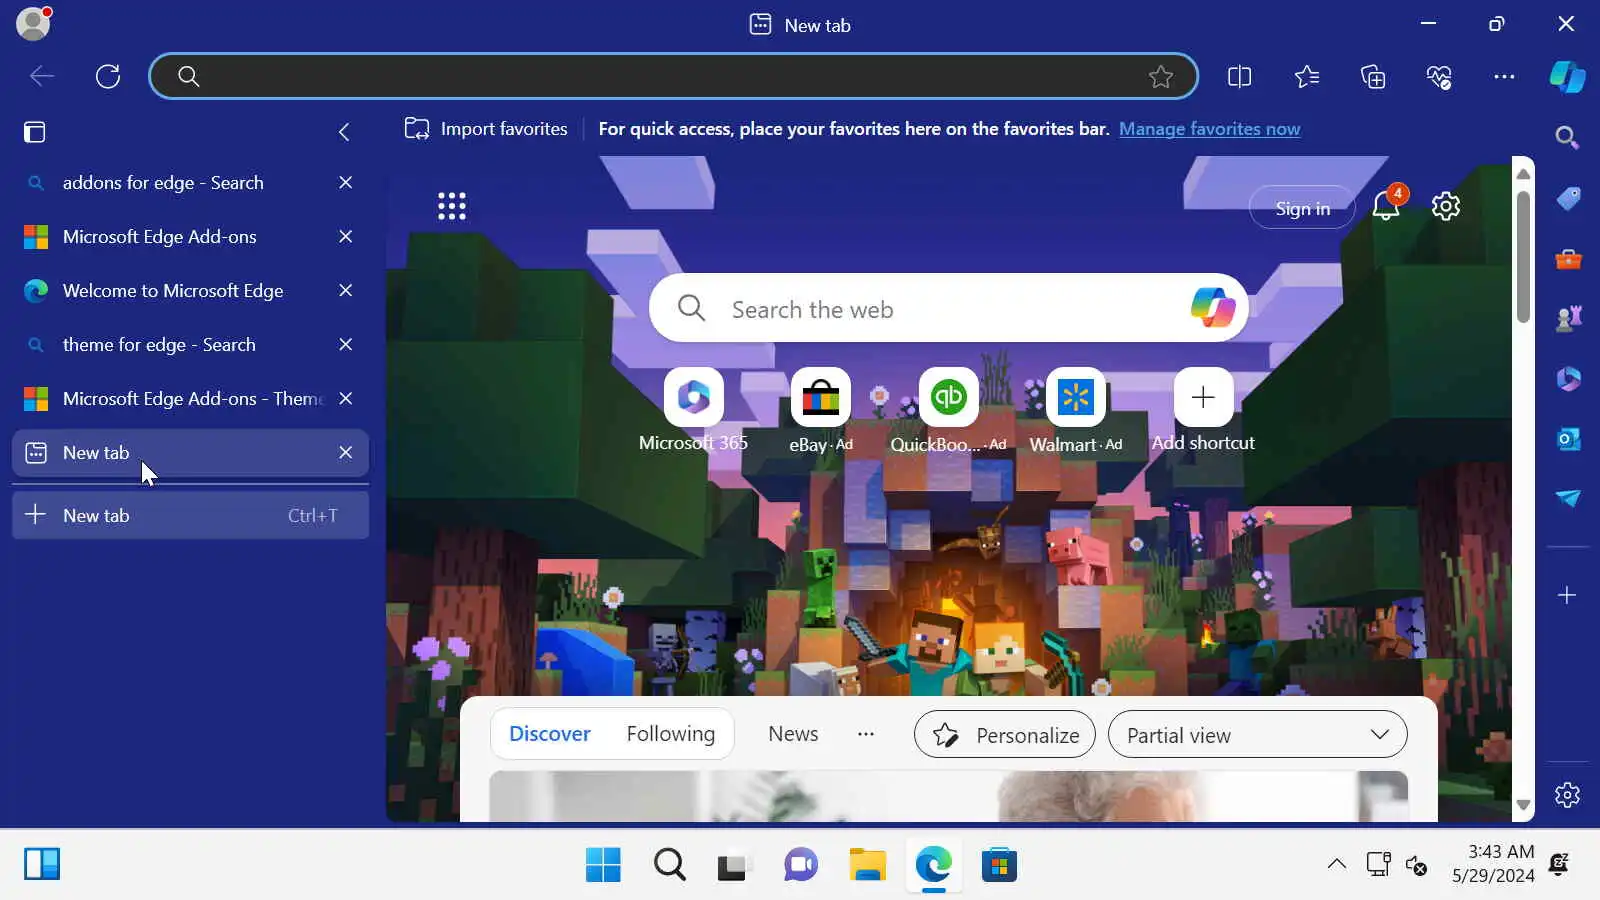This screenshot has width=1600, height=900.
Task: Click the Copilot icon in web search
Action: 1213,308
